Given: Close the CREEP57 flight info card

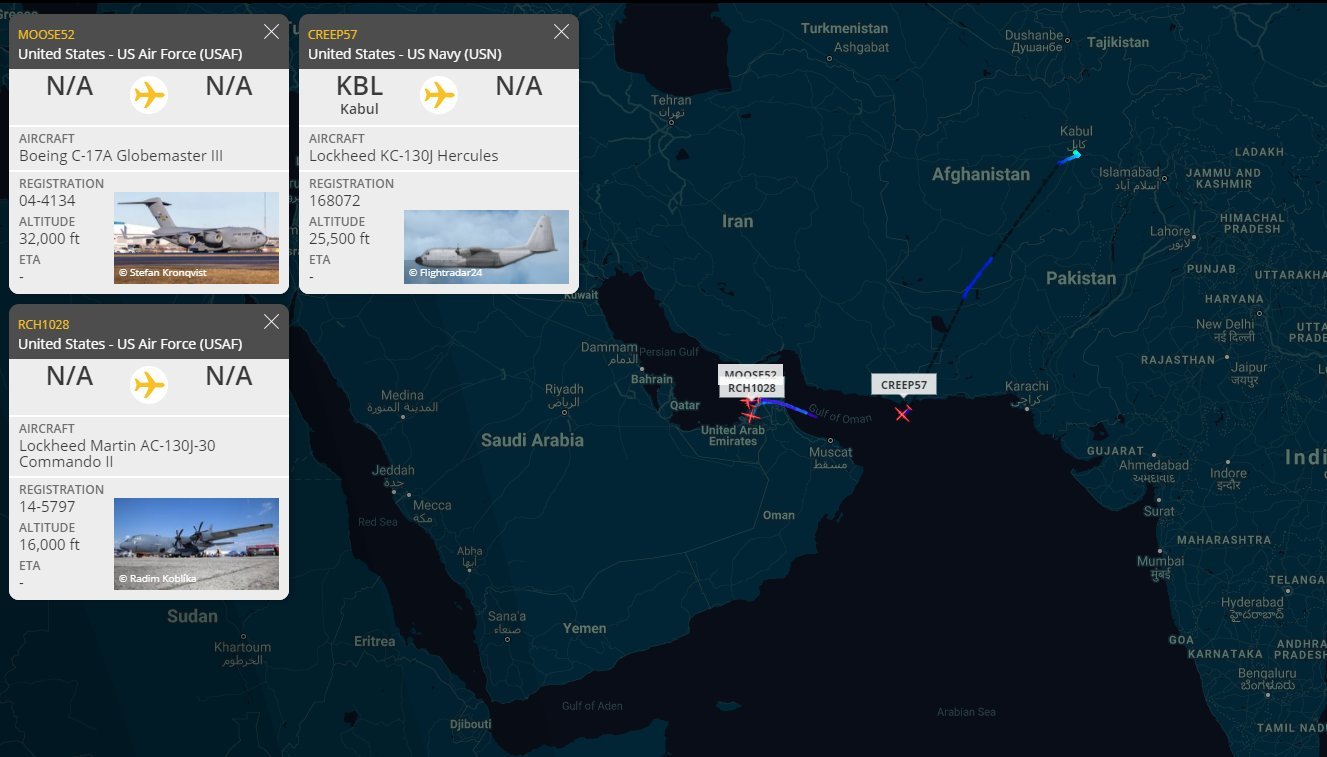Looking at the screenshot, I should pyautogui.click(x=561, y=32).
